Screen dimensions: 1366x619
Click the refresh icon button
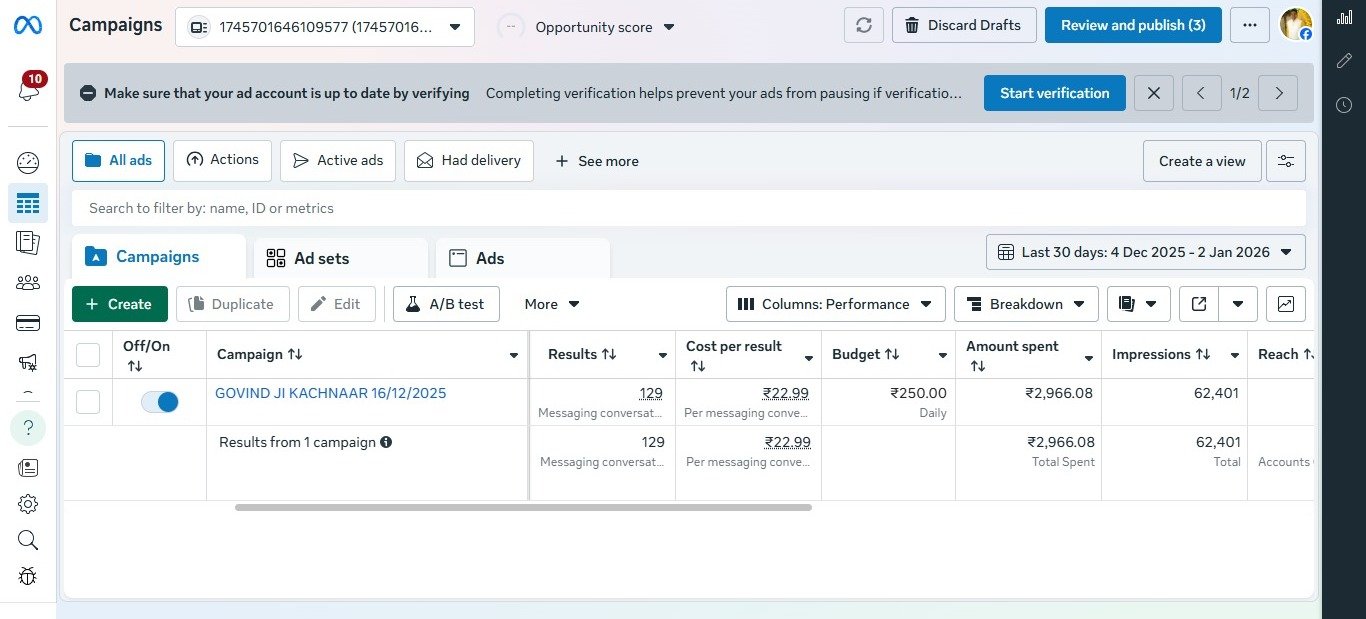864,25
